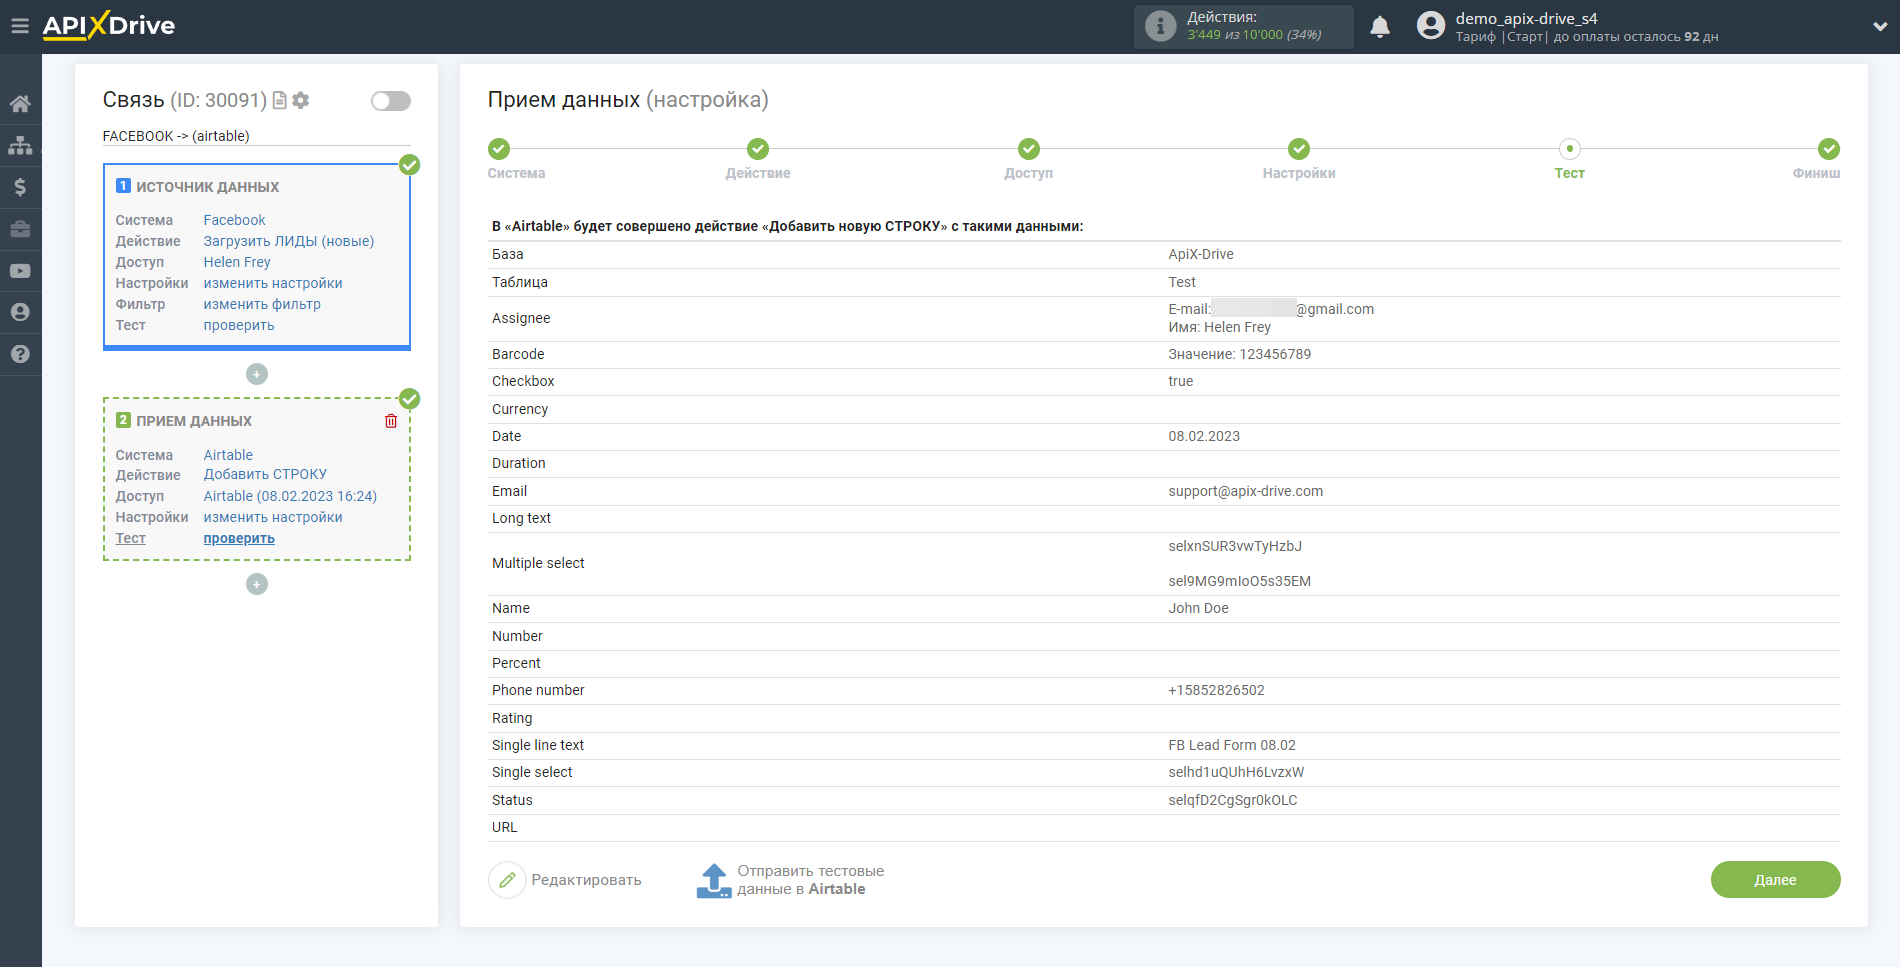1900x967 pixels.
Task: Open the Facebook system link
Action: (234, 220)
